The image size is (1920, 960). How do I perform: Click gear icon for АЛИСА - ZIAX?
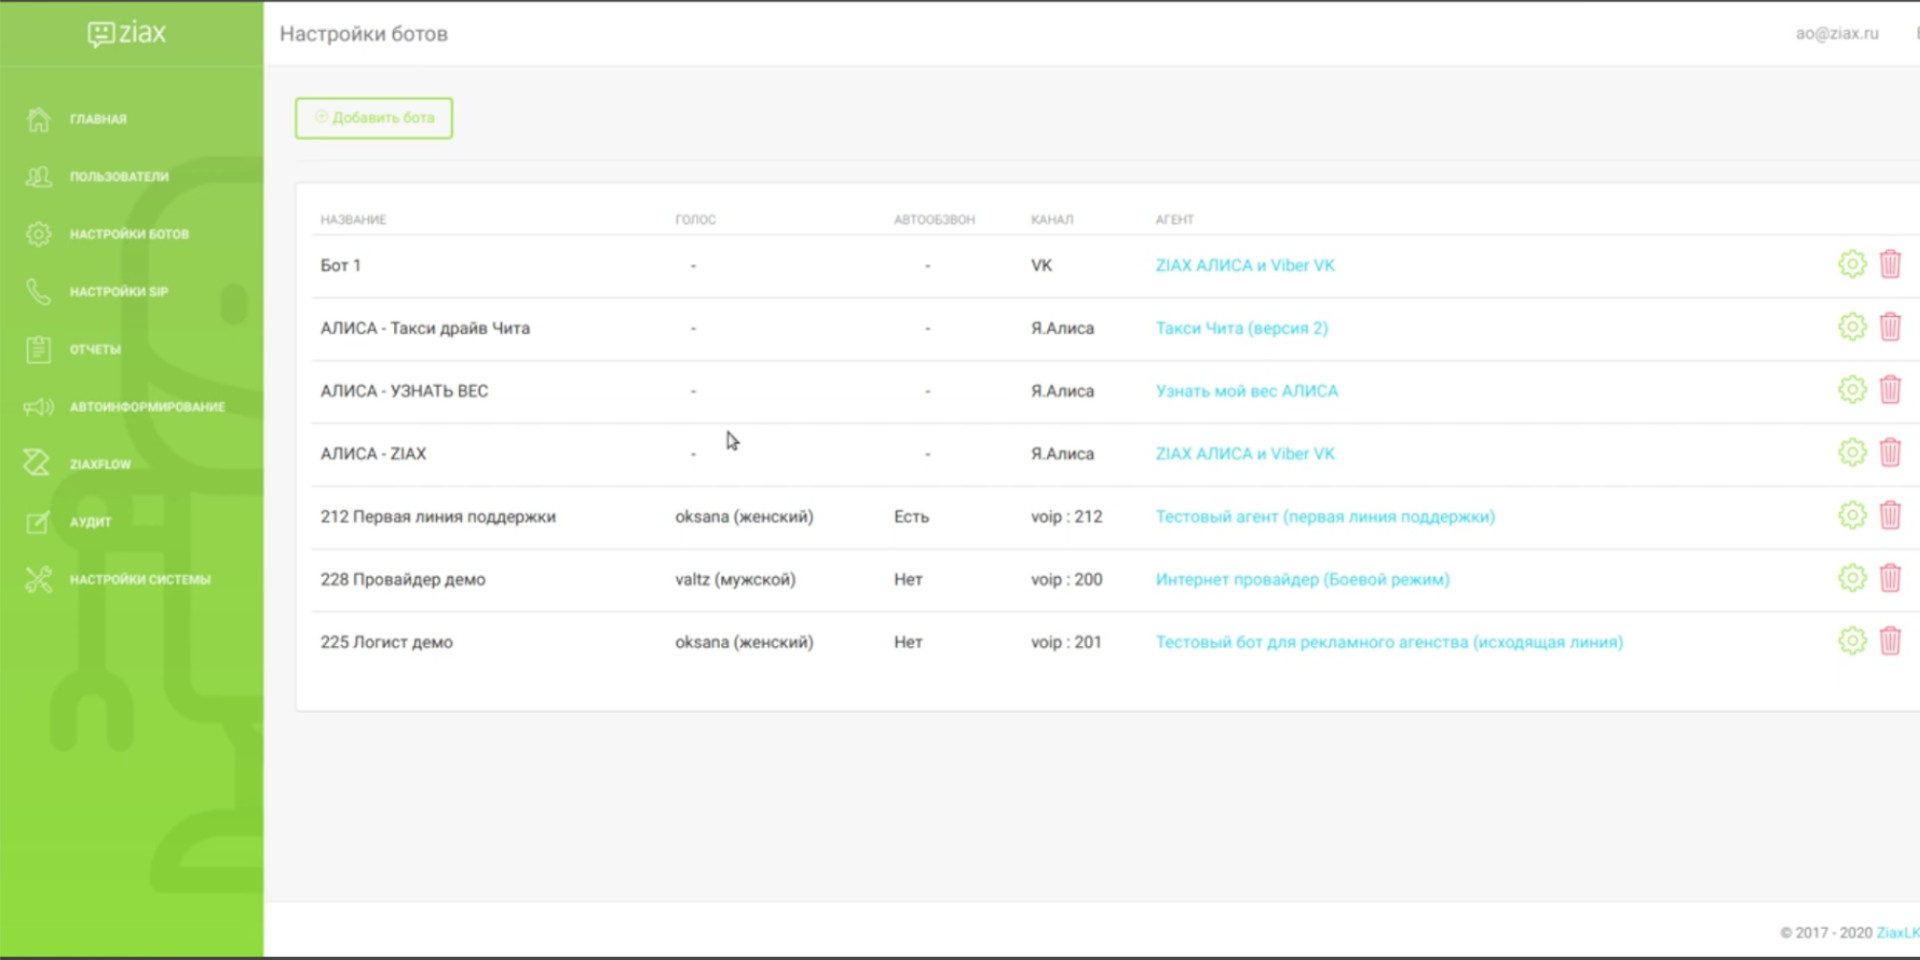pyautogui.click(x=1851, y=453)
